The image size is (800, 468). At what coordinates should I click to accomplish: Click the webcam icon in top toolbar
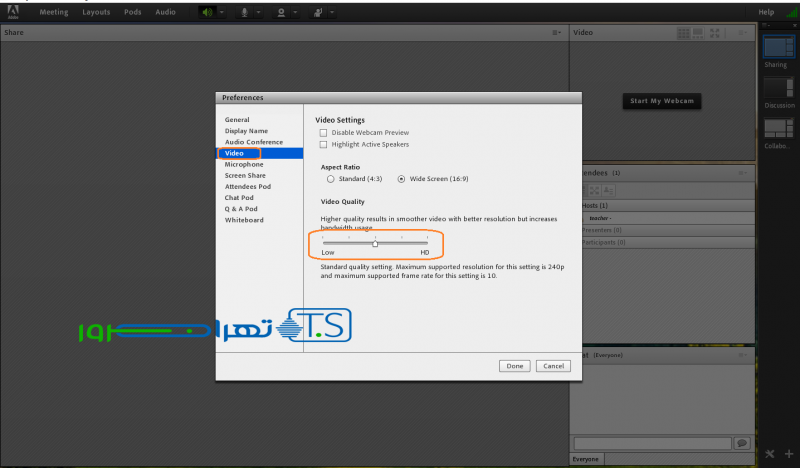tap(282, 12)
